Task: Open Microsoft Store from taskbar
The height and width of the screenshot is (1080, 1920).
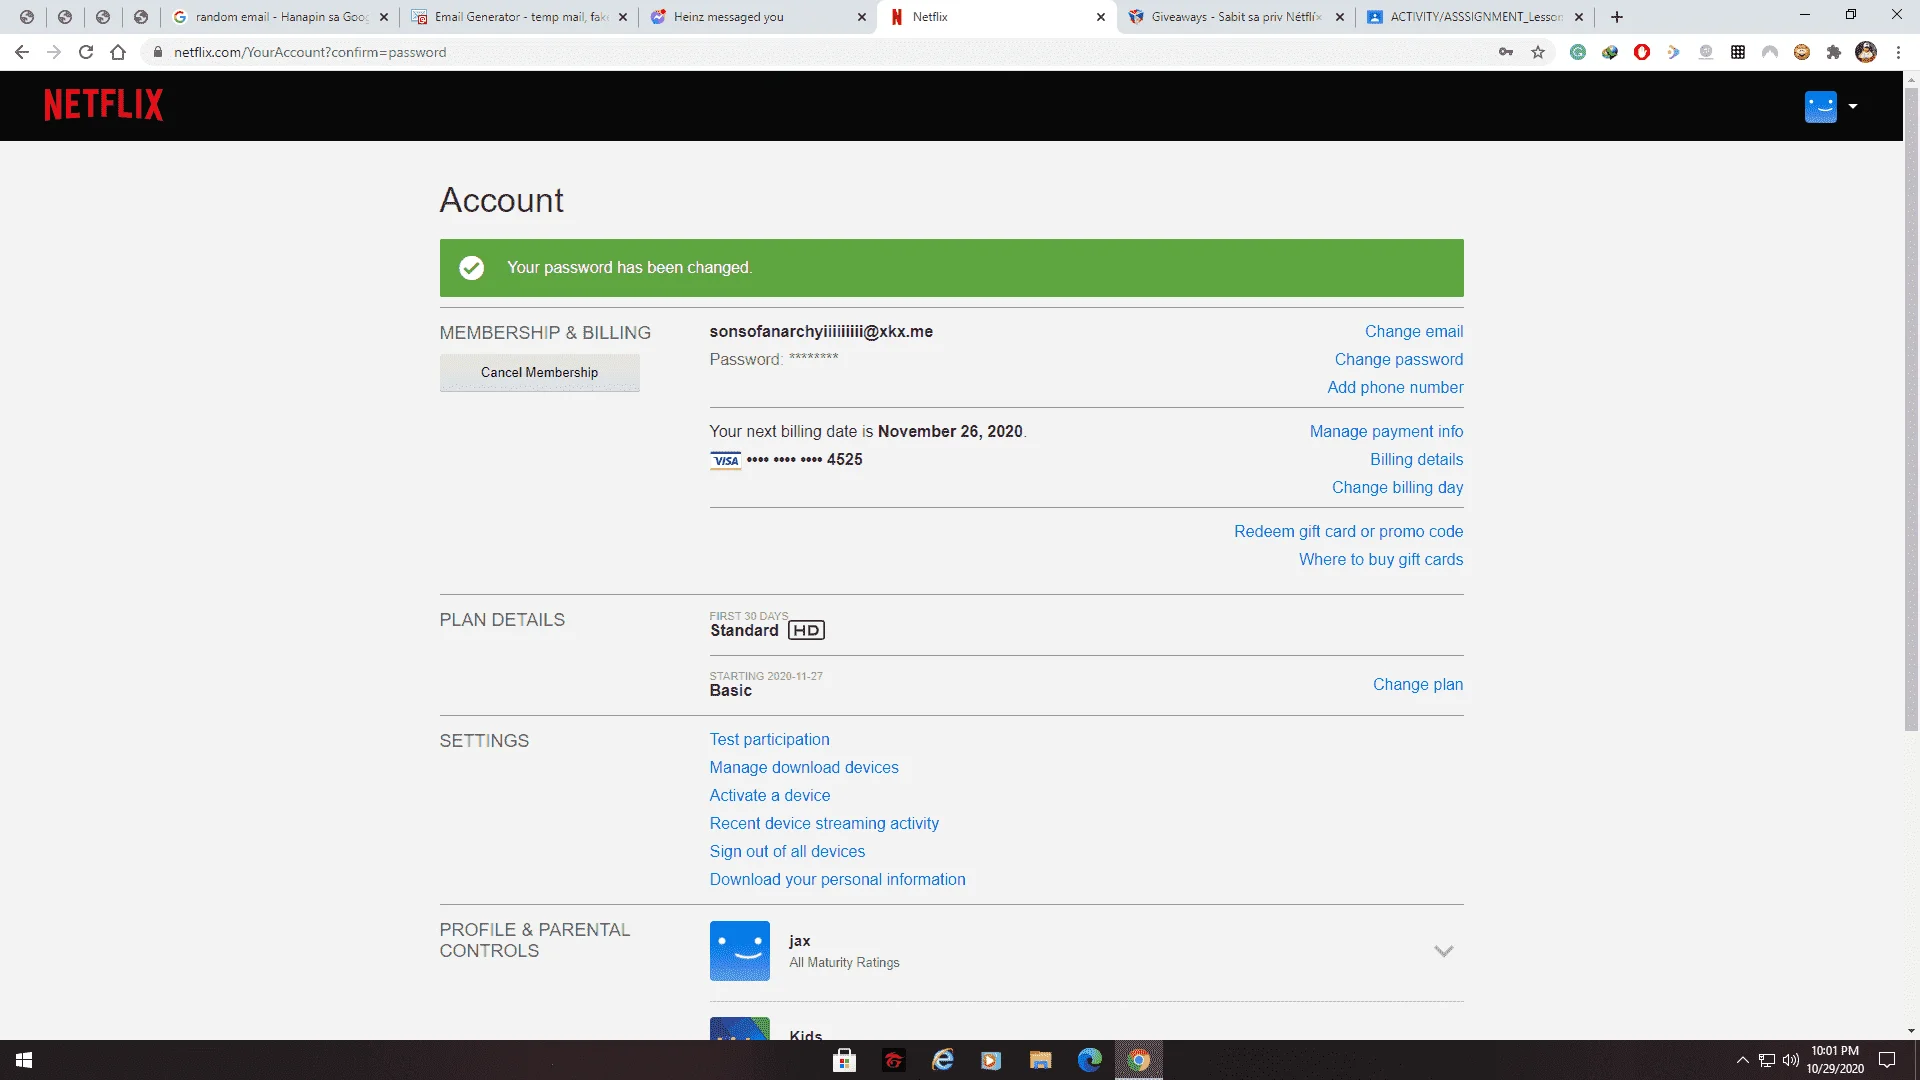Action: [844, 1060]
